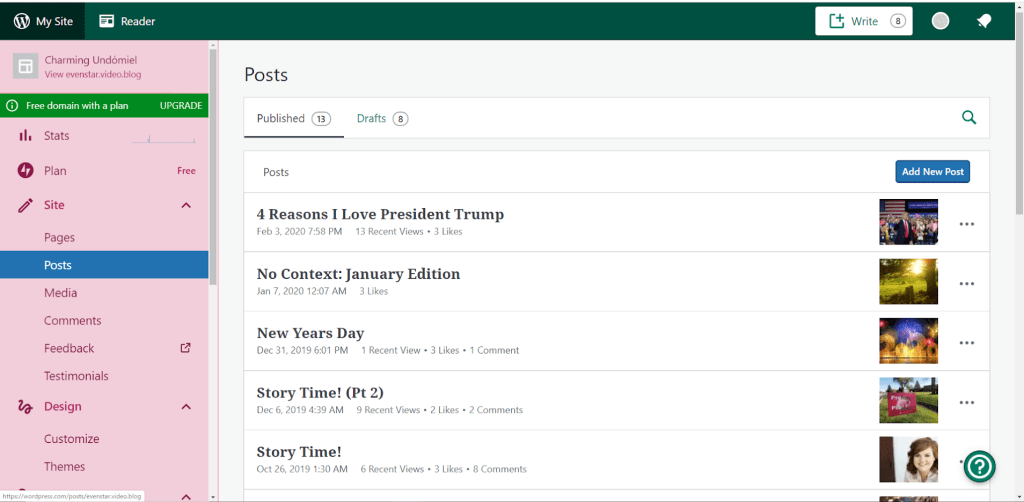Click the Write new post button
Screen dimensions: 1024x502
[863, 21]
